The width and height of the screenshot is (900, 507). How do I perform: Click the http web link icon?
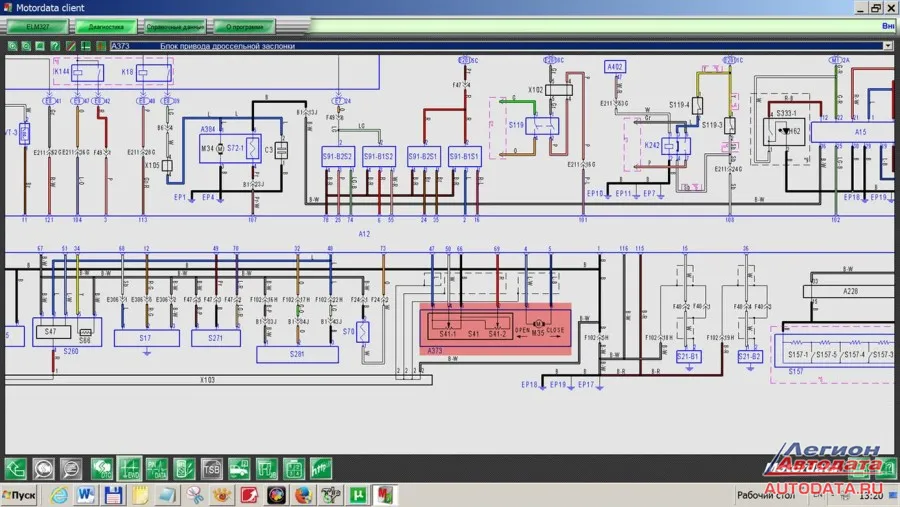[319, 467]
